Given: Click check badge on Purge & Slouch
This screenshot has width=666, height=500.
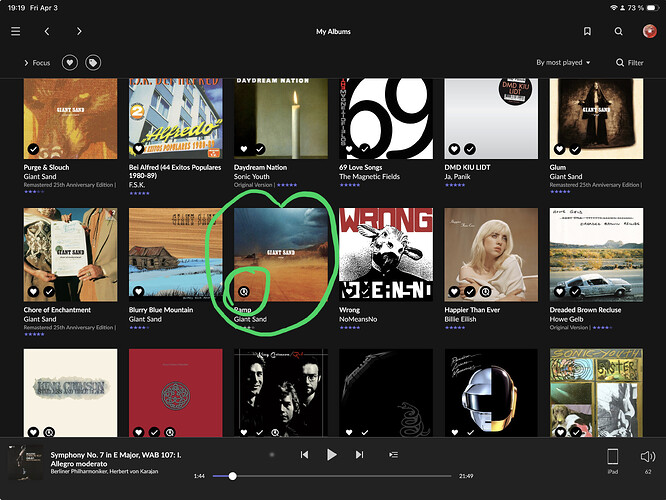Looking at the screenshot, I should [34, 149].
